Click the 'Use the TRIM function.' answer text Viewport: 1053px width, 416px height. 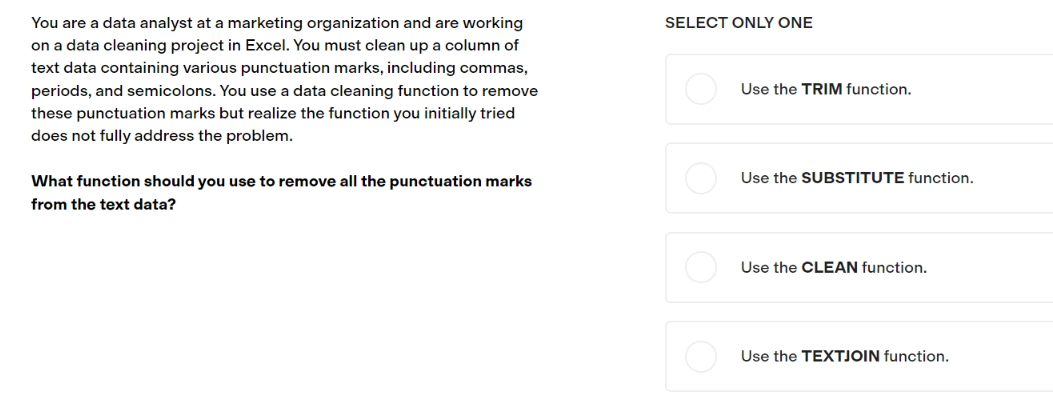[826, 89]
